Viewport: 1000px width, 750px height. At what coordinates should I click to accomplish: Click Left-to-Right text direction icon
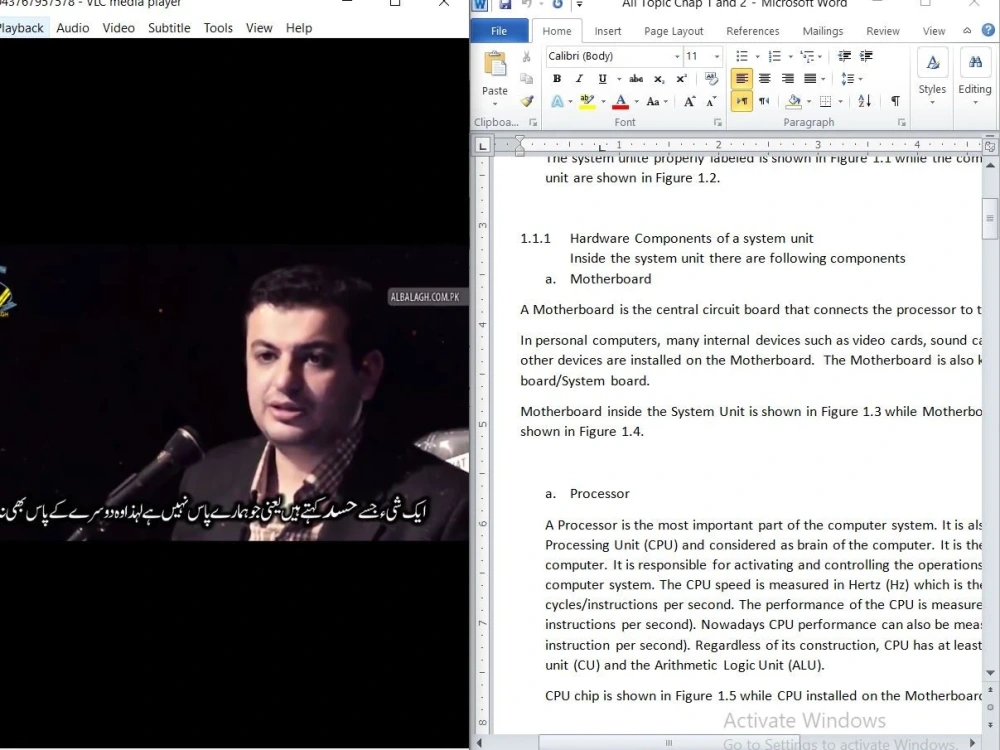[x=741, y=101]
